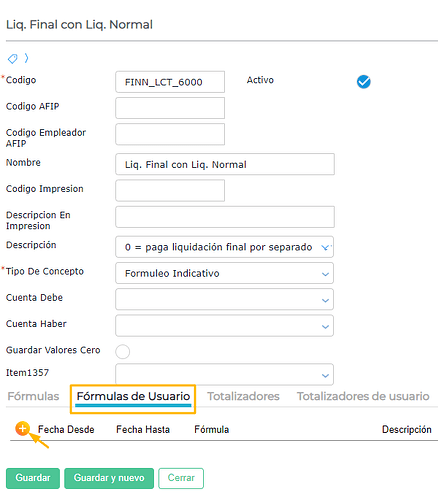
Task: Click the page title Liq. Final con Liq. Normal
Action: point(79,25)
